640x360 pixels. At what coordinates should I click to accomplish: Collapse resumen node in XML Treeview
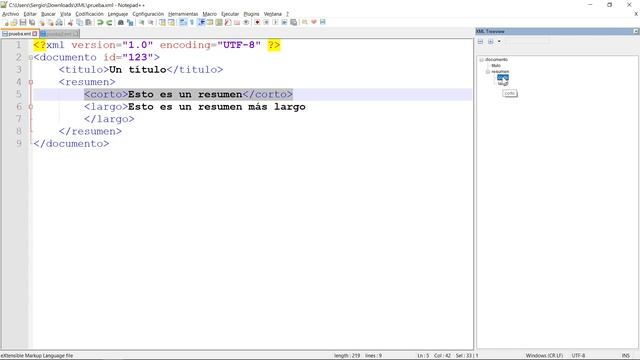[x=487, y=71]
